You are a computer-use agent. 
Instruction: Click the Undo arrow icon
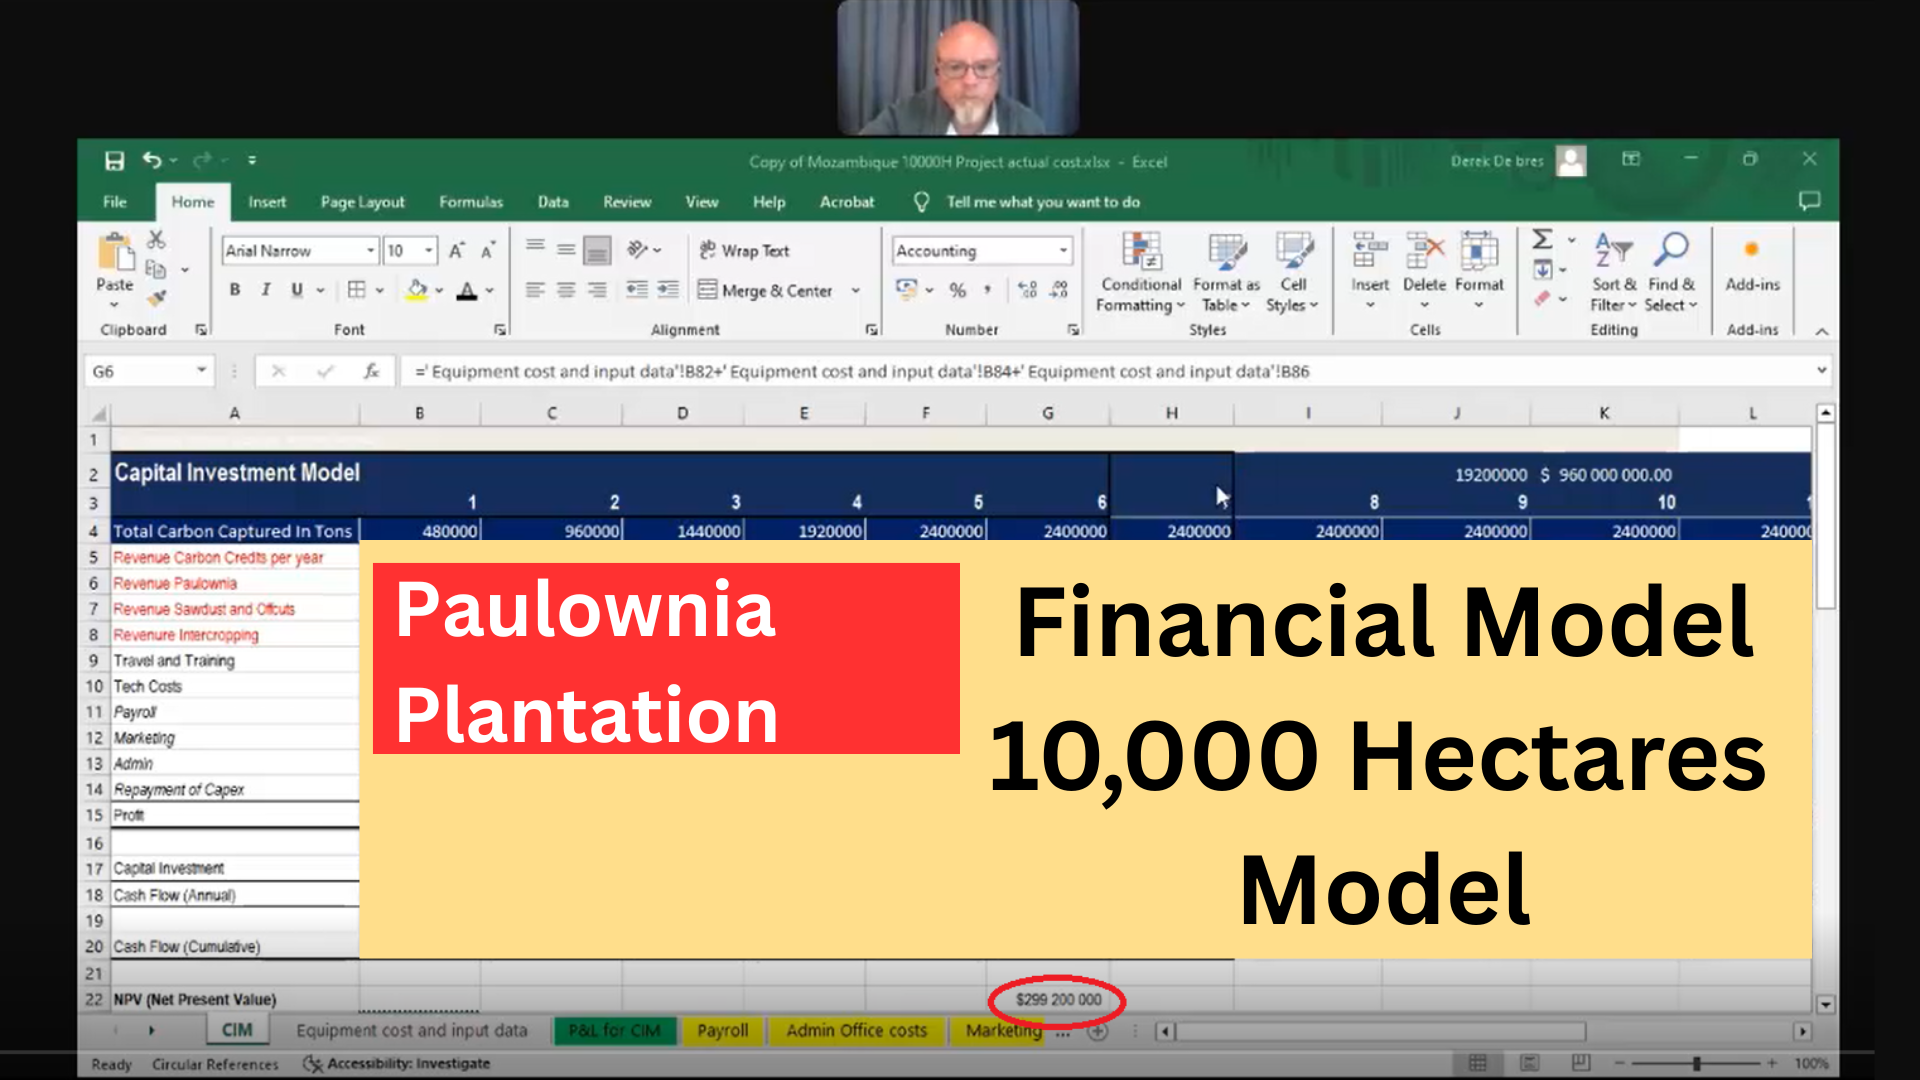(152, 160)
